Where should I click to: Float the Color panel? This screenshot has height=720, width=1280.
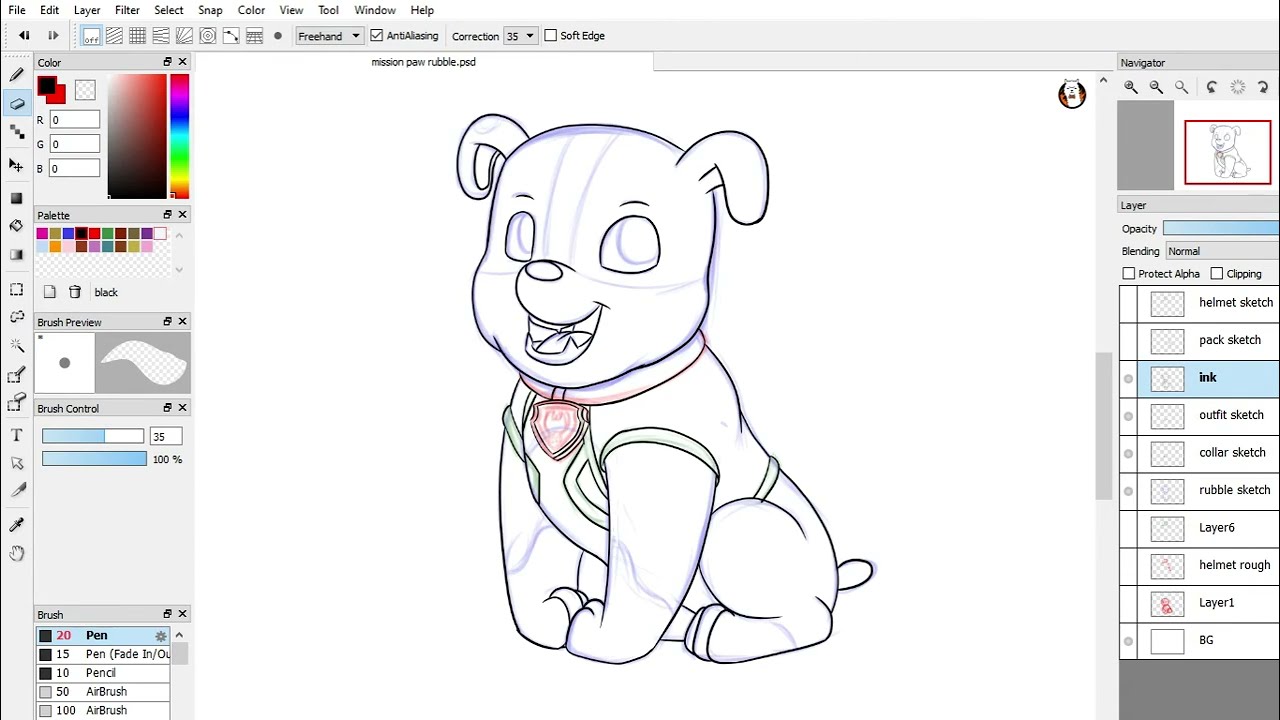coord(168,62)
